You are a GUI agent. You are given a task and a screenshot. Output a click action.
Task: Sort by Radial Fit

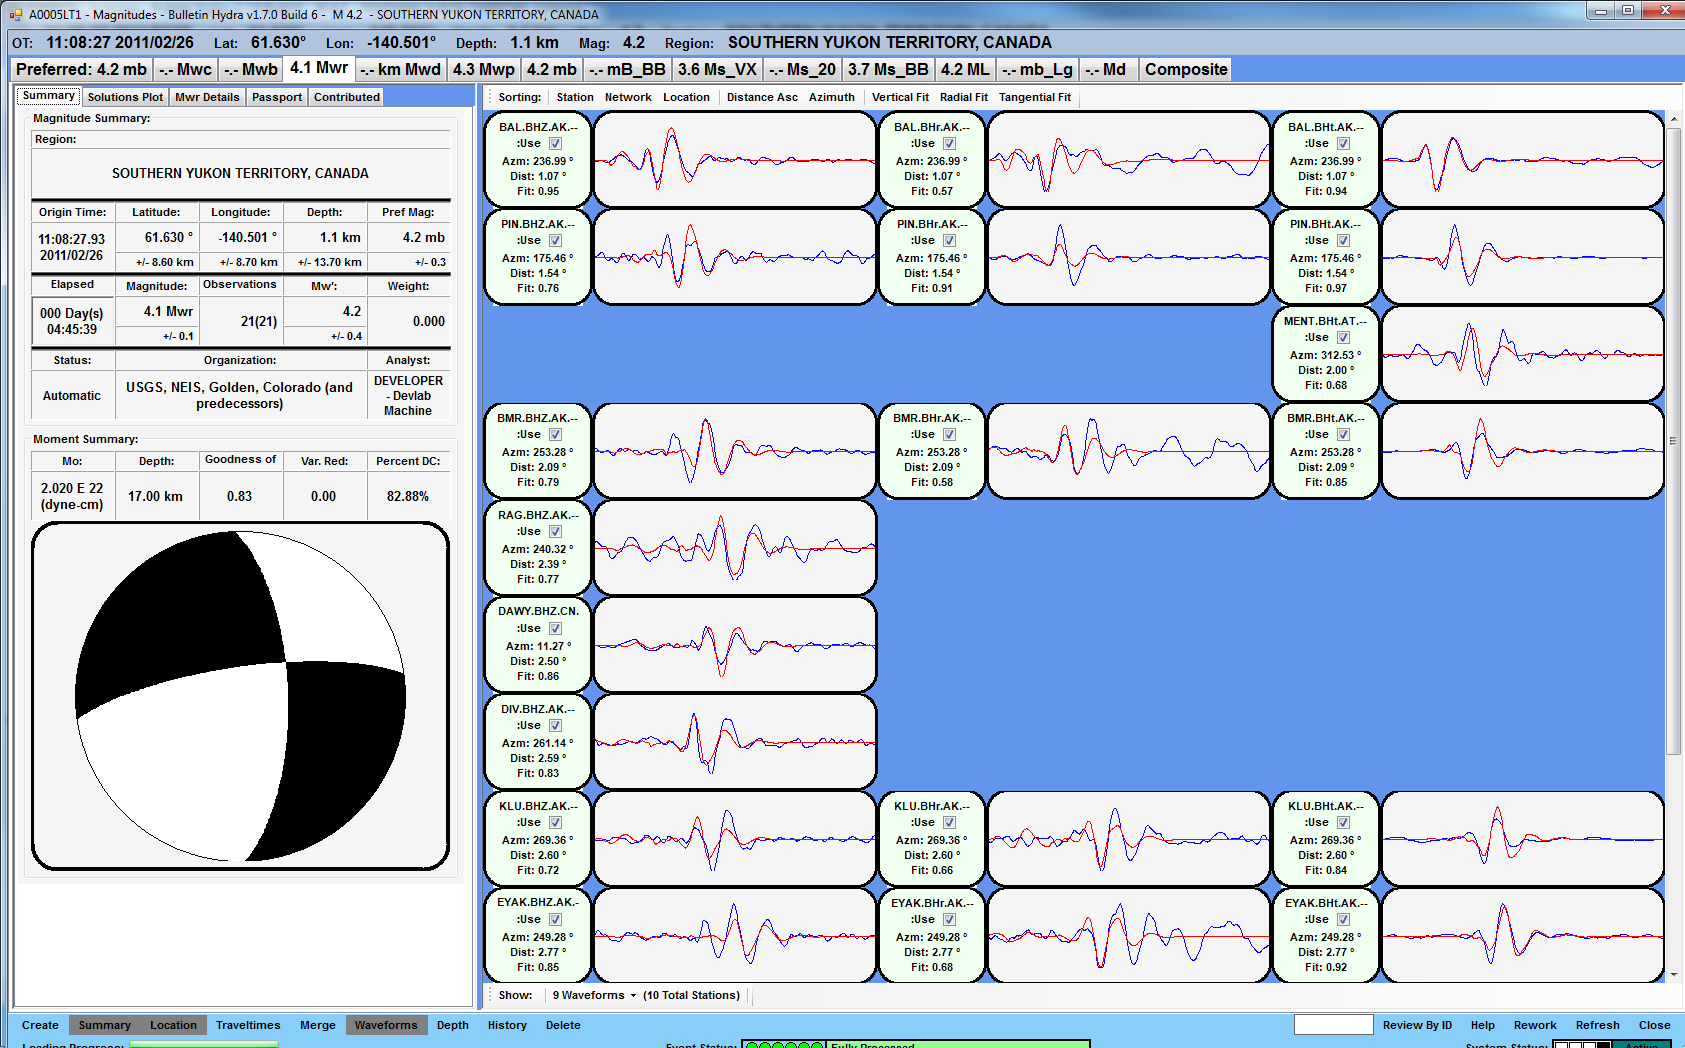pos(964,97)
